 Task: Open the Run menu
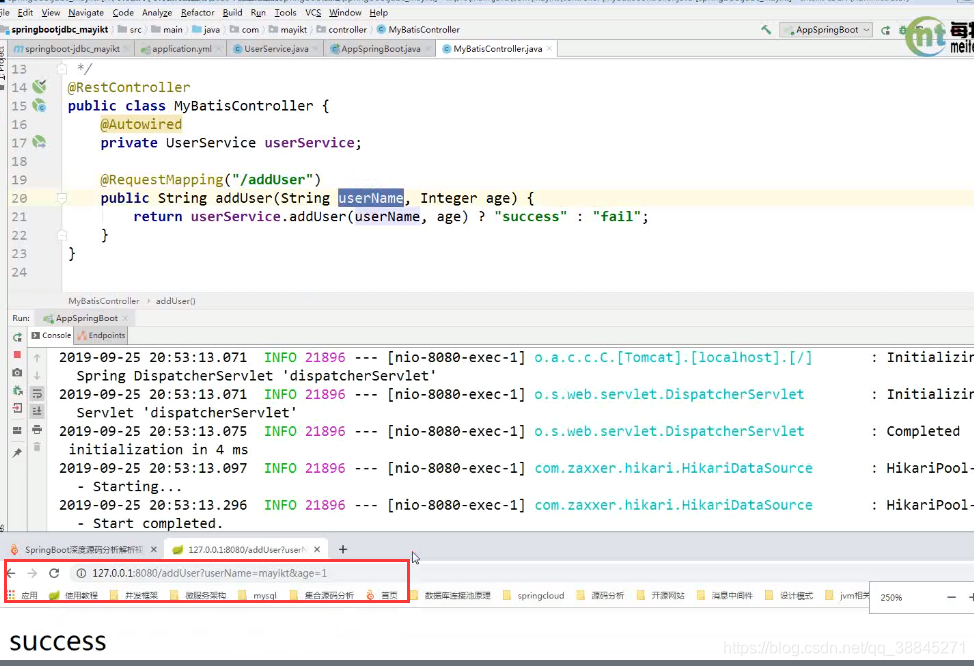[x=258, y=12]
